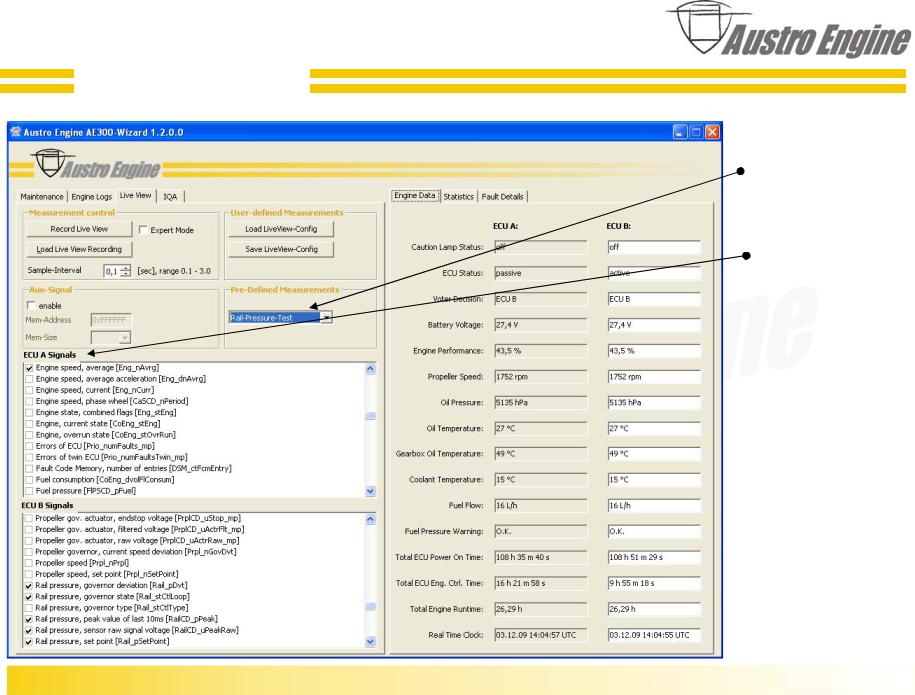Switch to the Statistics tab
915x695 pixels.
coord(459,197)
